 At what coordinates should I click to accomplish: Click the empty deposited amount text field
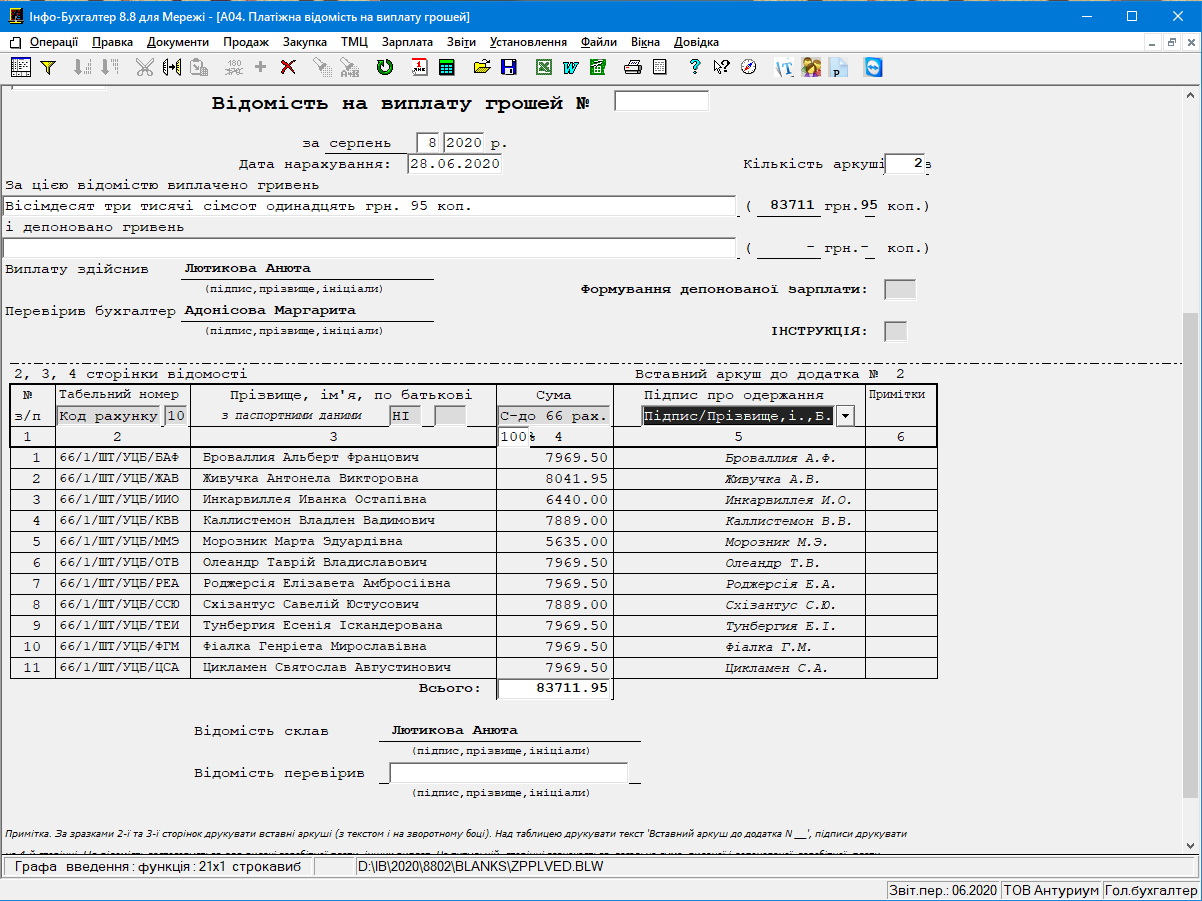point(370,247)
